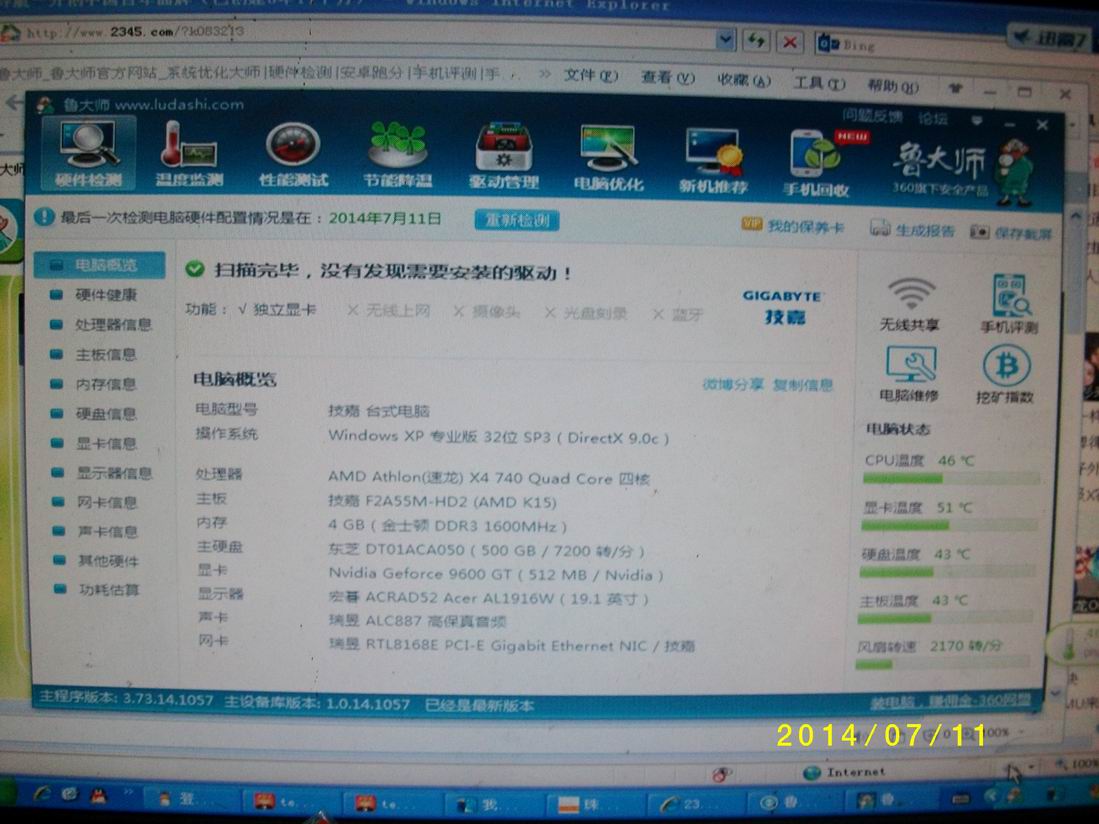
Task: Click the Gigabyte 技嘉 brand logo
Action: click(783, 307)
